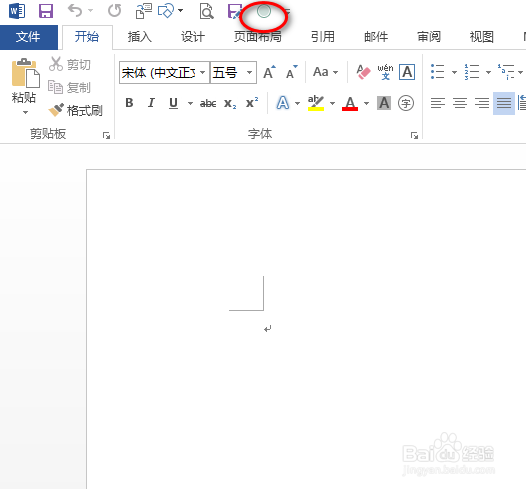
Task: Expand the 粘贴 paste options arrow
Action: (25, 113)
